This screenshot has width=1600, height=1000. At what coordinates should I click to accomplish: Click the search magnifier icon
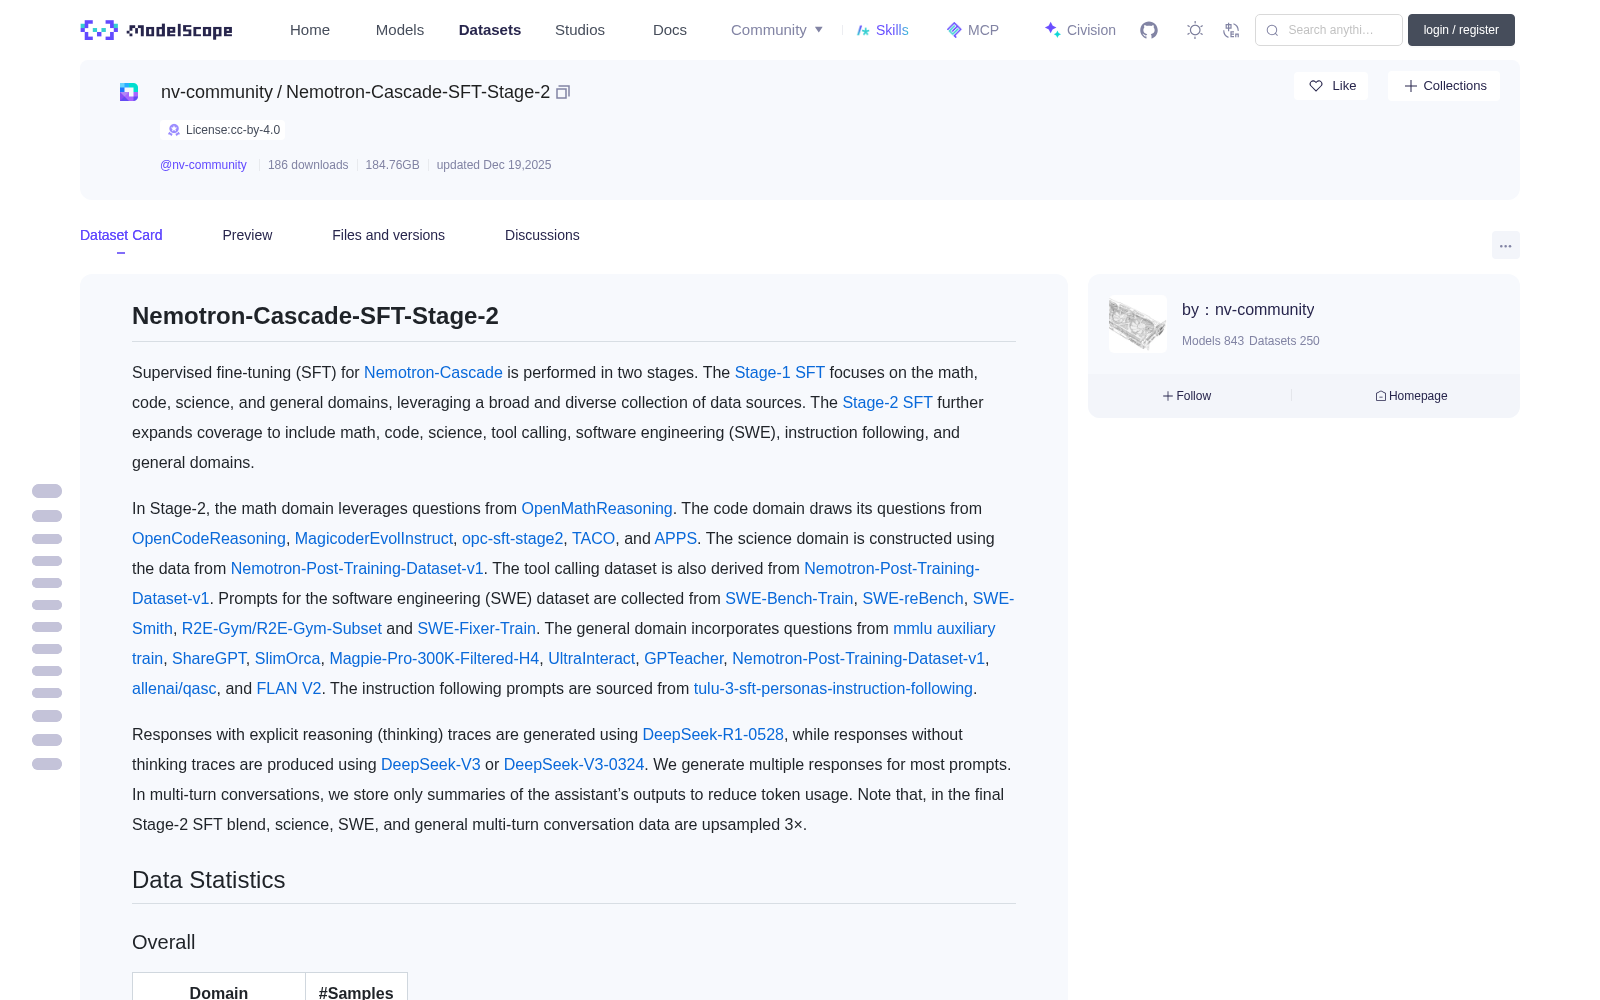tap(1272, 30)
